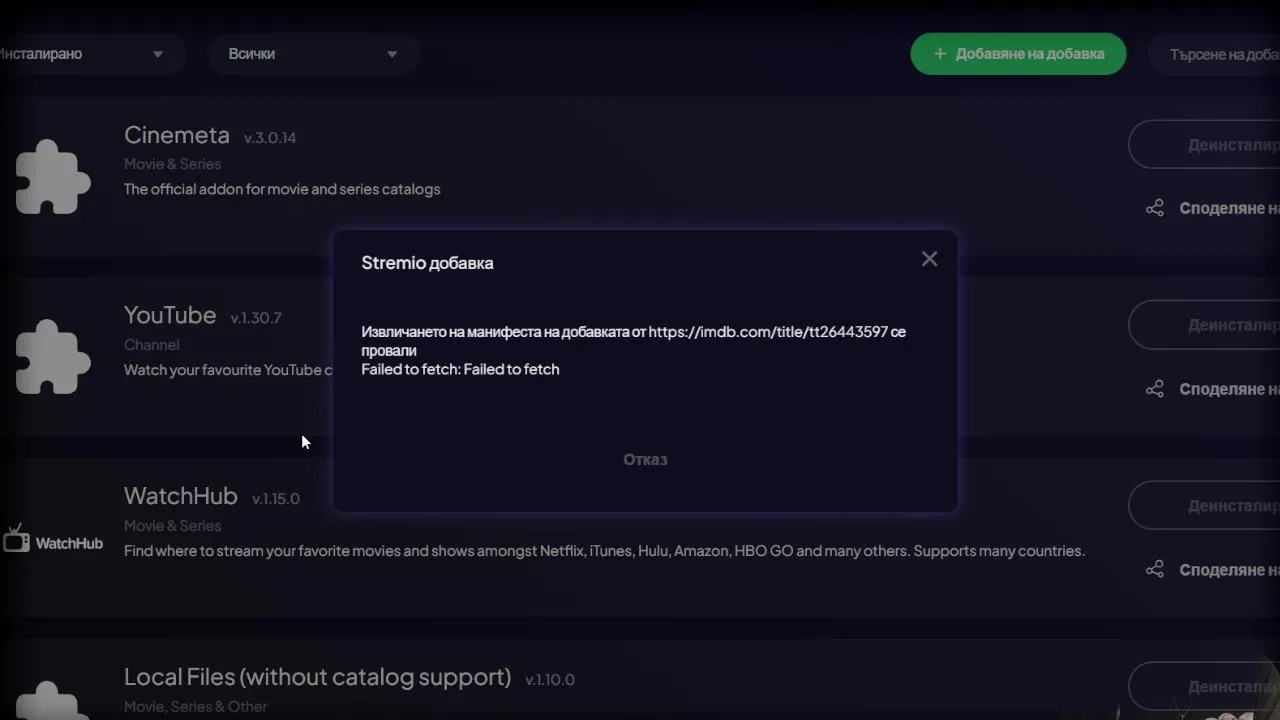Image resolution: width=1280 pixels, height=720 pixels.
Task: Click share icon for Cinemeta addon
Action: (x=1155, y=208)
